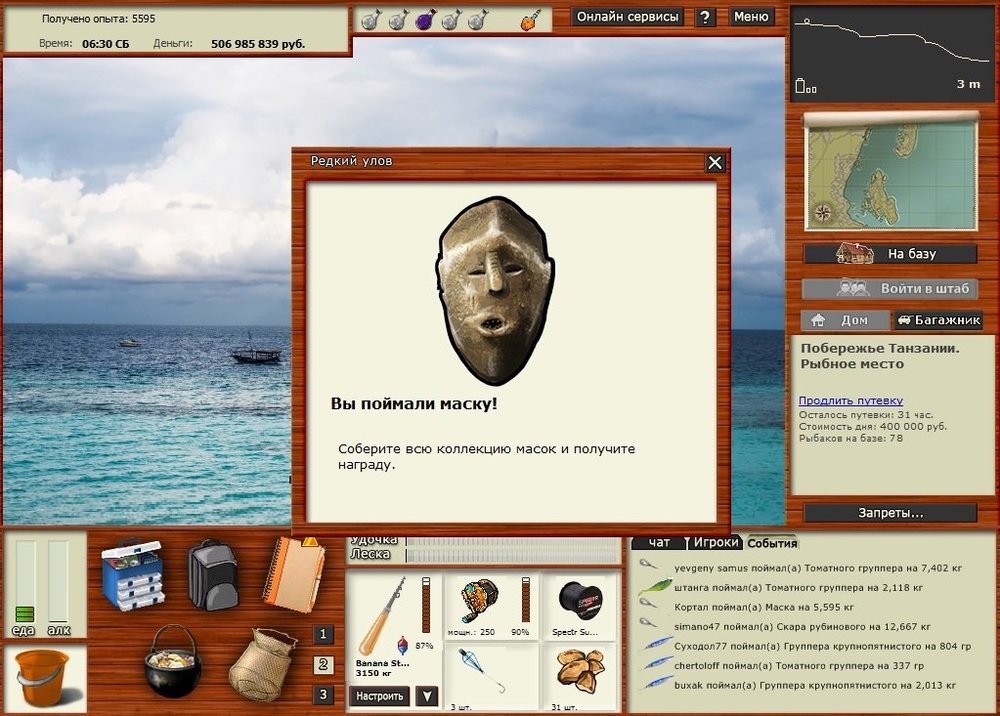Select tackle set 1

(323, 634)
